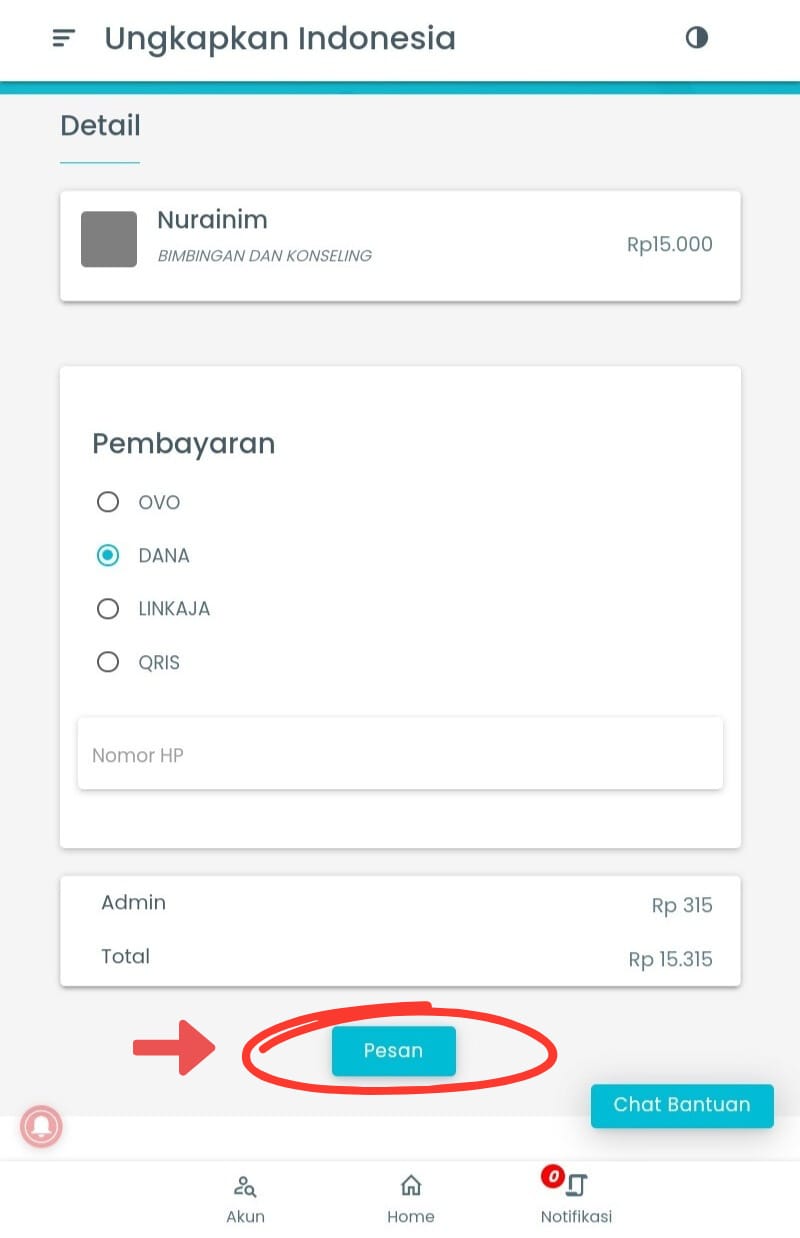Click the red notification count badge

(552, 1177)
